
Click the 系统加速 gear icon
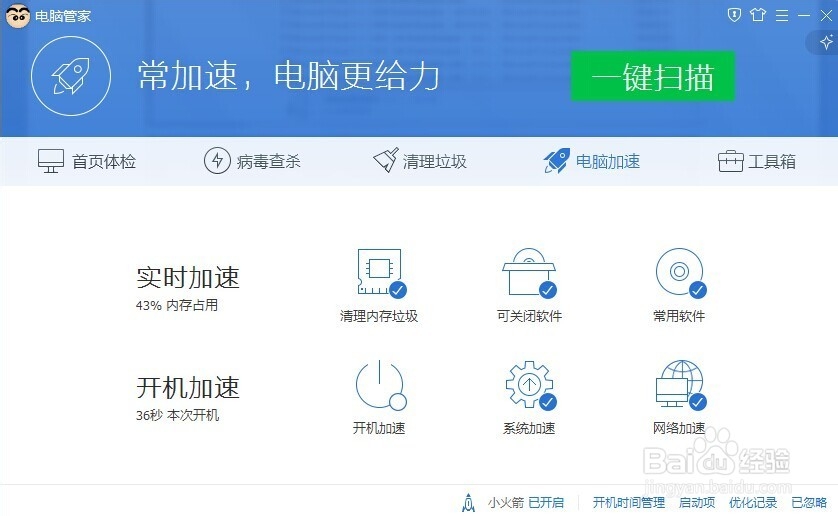pyautogui.click(x=529, y=384)
